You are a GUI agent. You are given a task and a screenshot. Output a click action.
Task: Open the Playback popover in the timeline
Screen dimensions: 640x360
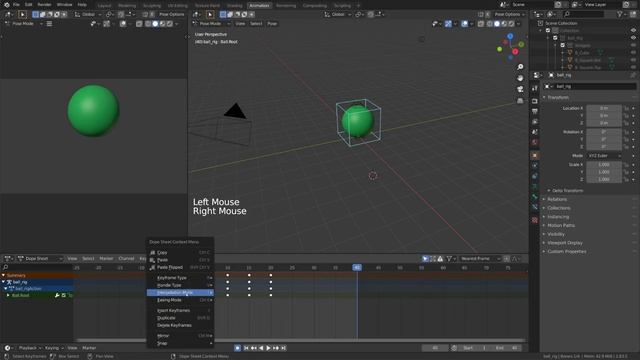(29, 348)
